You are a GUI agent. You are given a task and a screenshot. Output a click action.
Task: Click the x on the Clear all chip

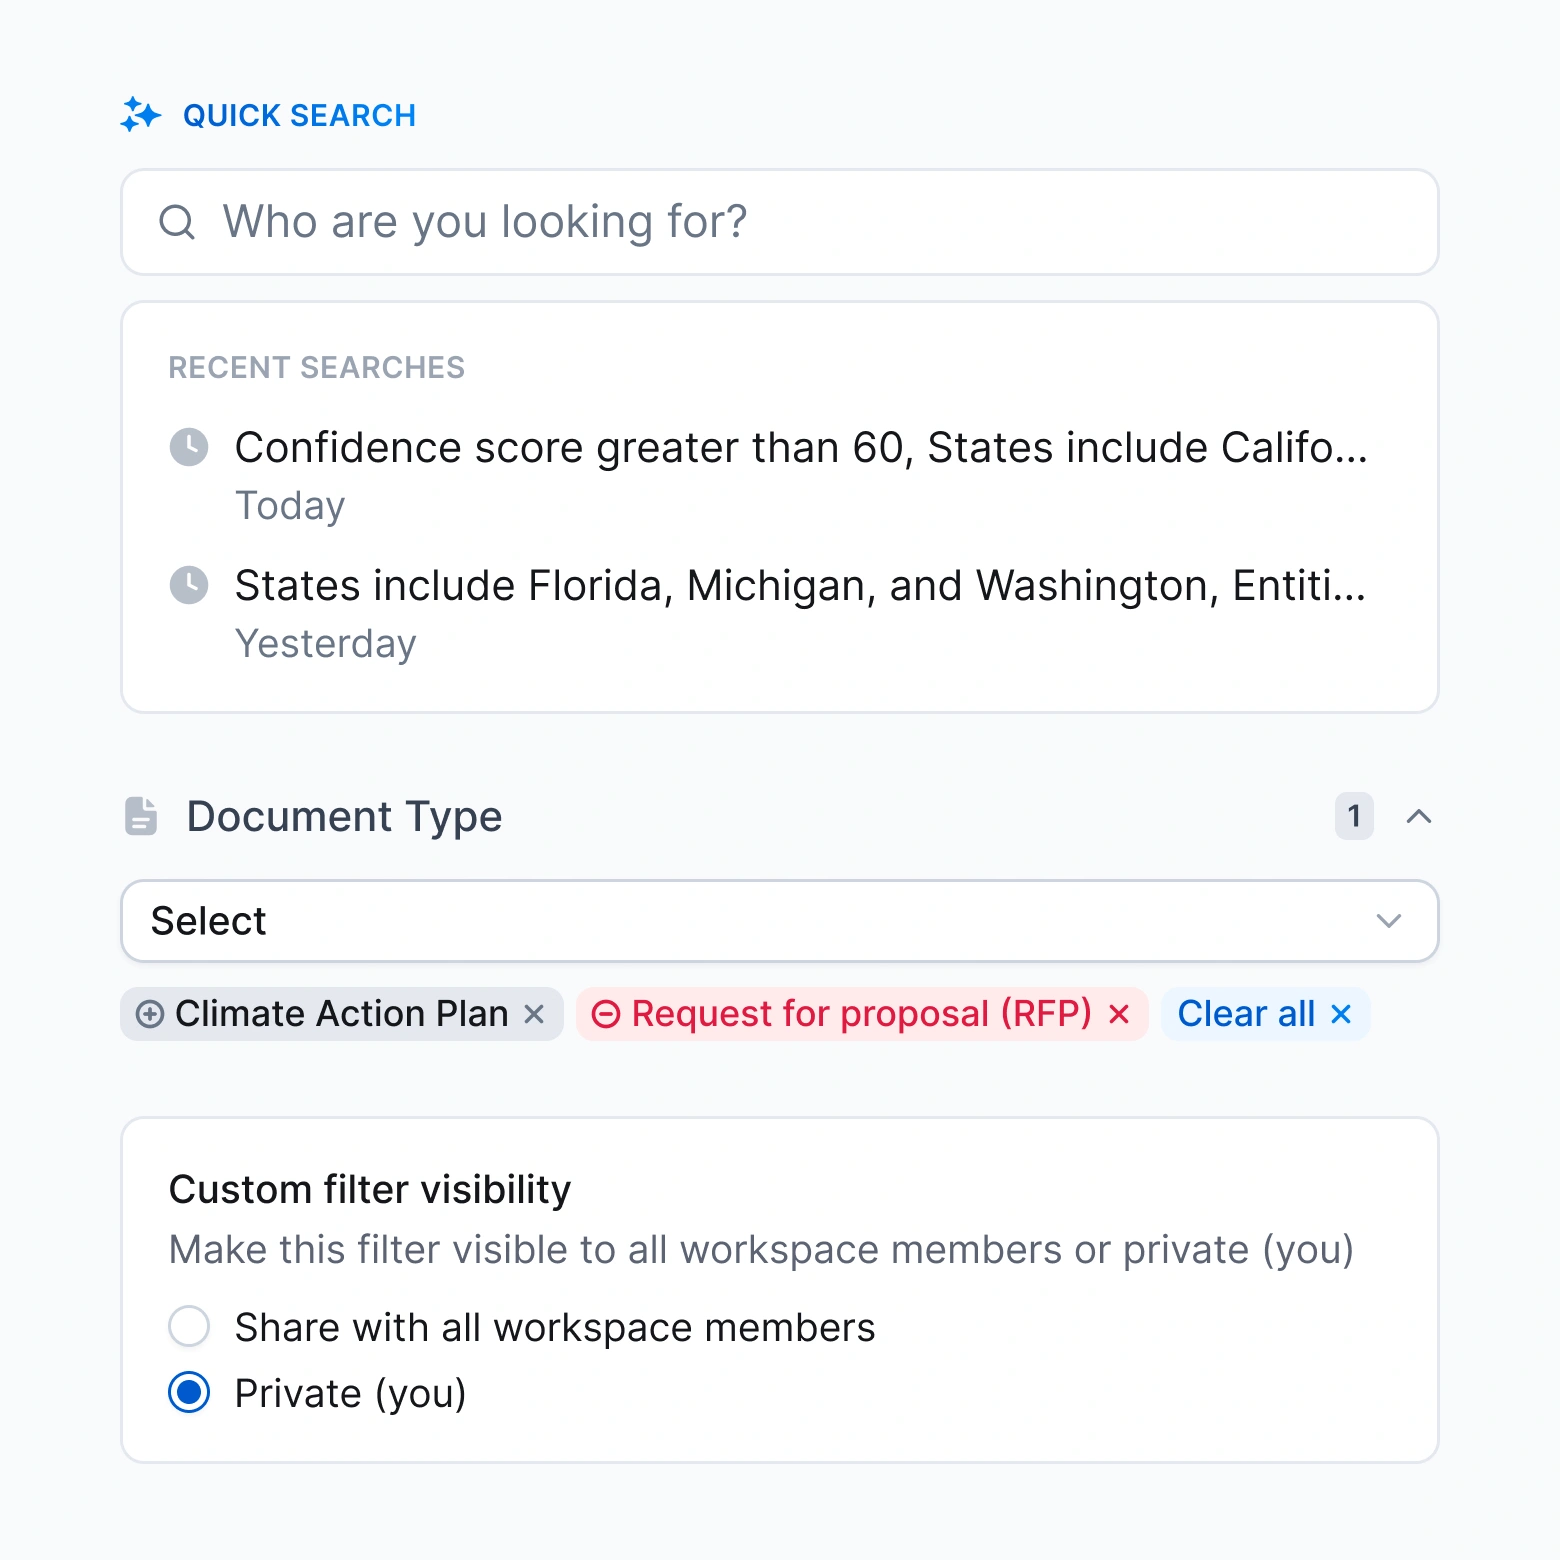[1339, 1013]
